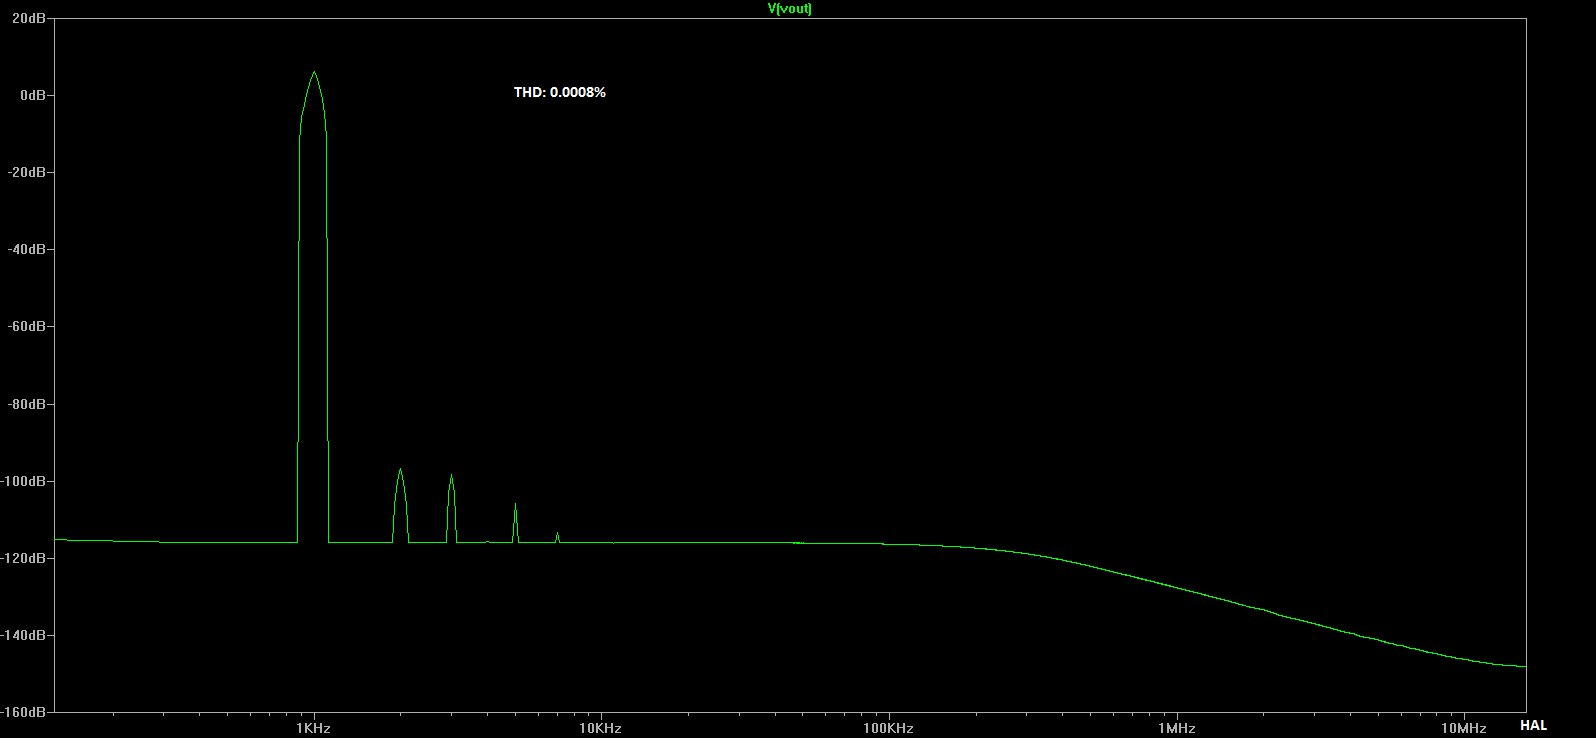Viewport: 1596px width, 738px height.
Task: Click the fundamental peak at 1KHz
Action: point(314,72)
